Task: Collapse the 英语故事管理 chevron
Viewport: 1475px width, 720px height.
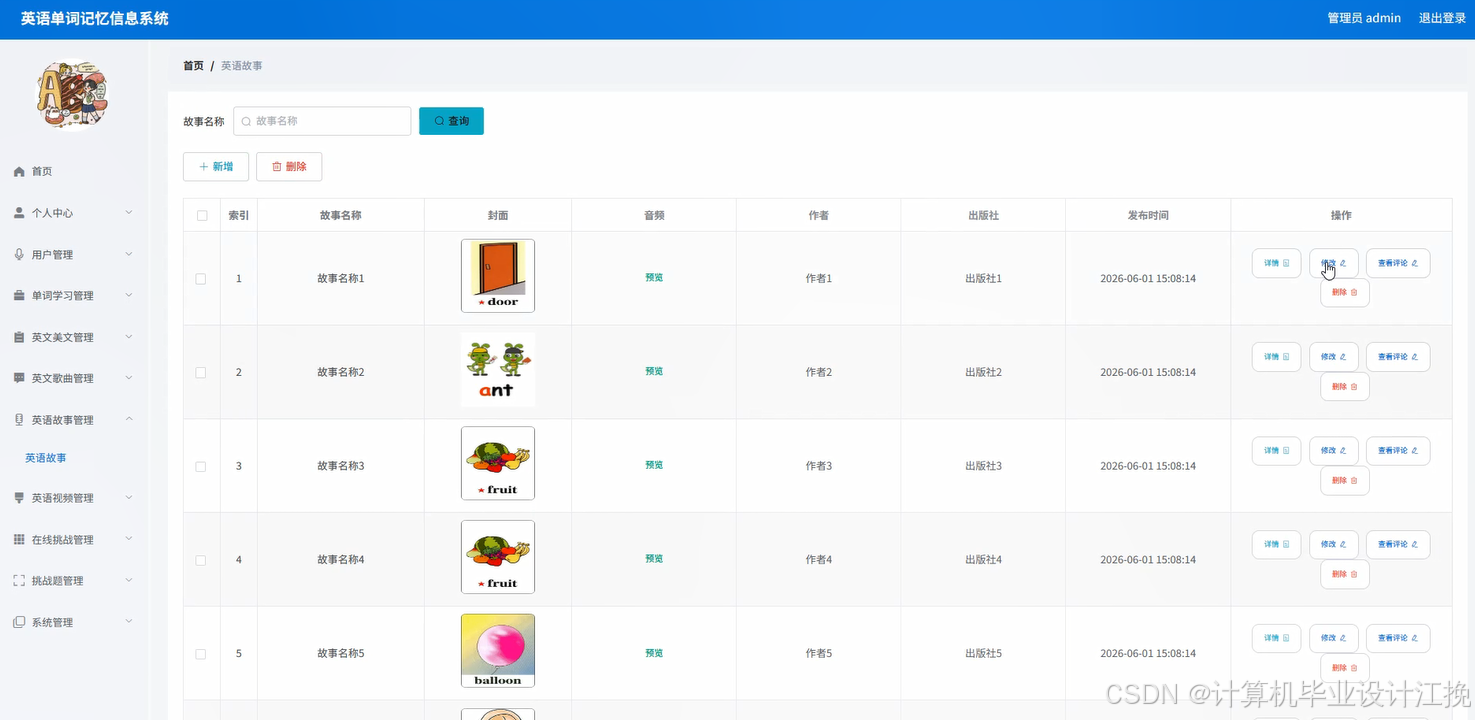Action: point(129,419)
